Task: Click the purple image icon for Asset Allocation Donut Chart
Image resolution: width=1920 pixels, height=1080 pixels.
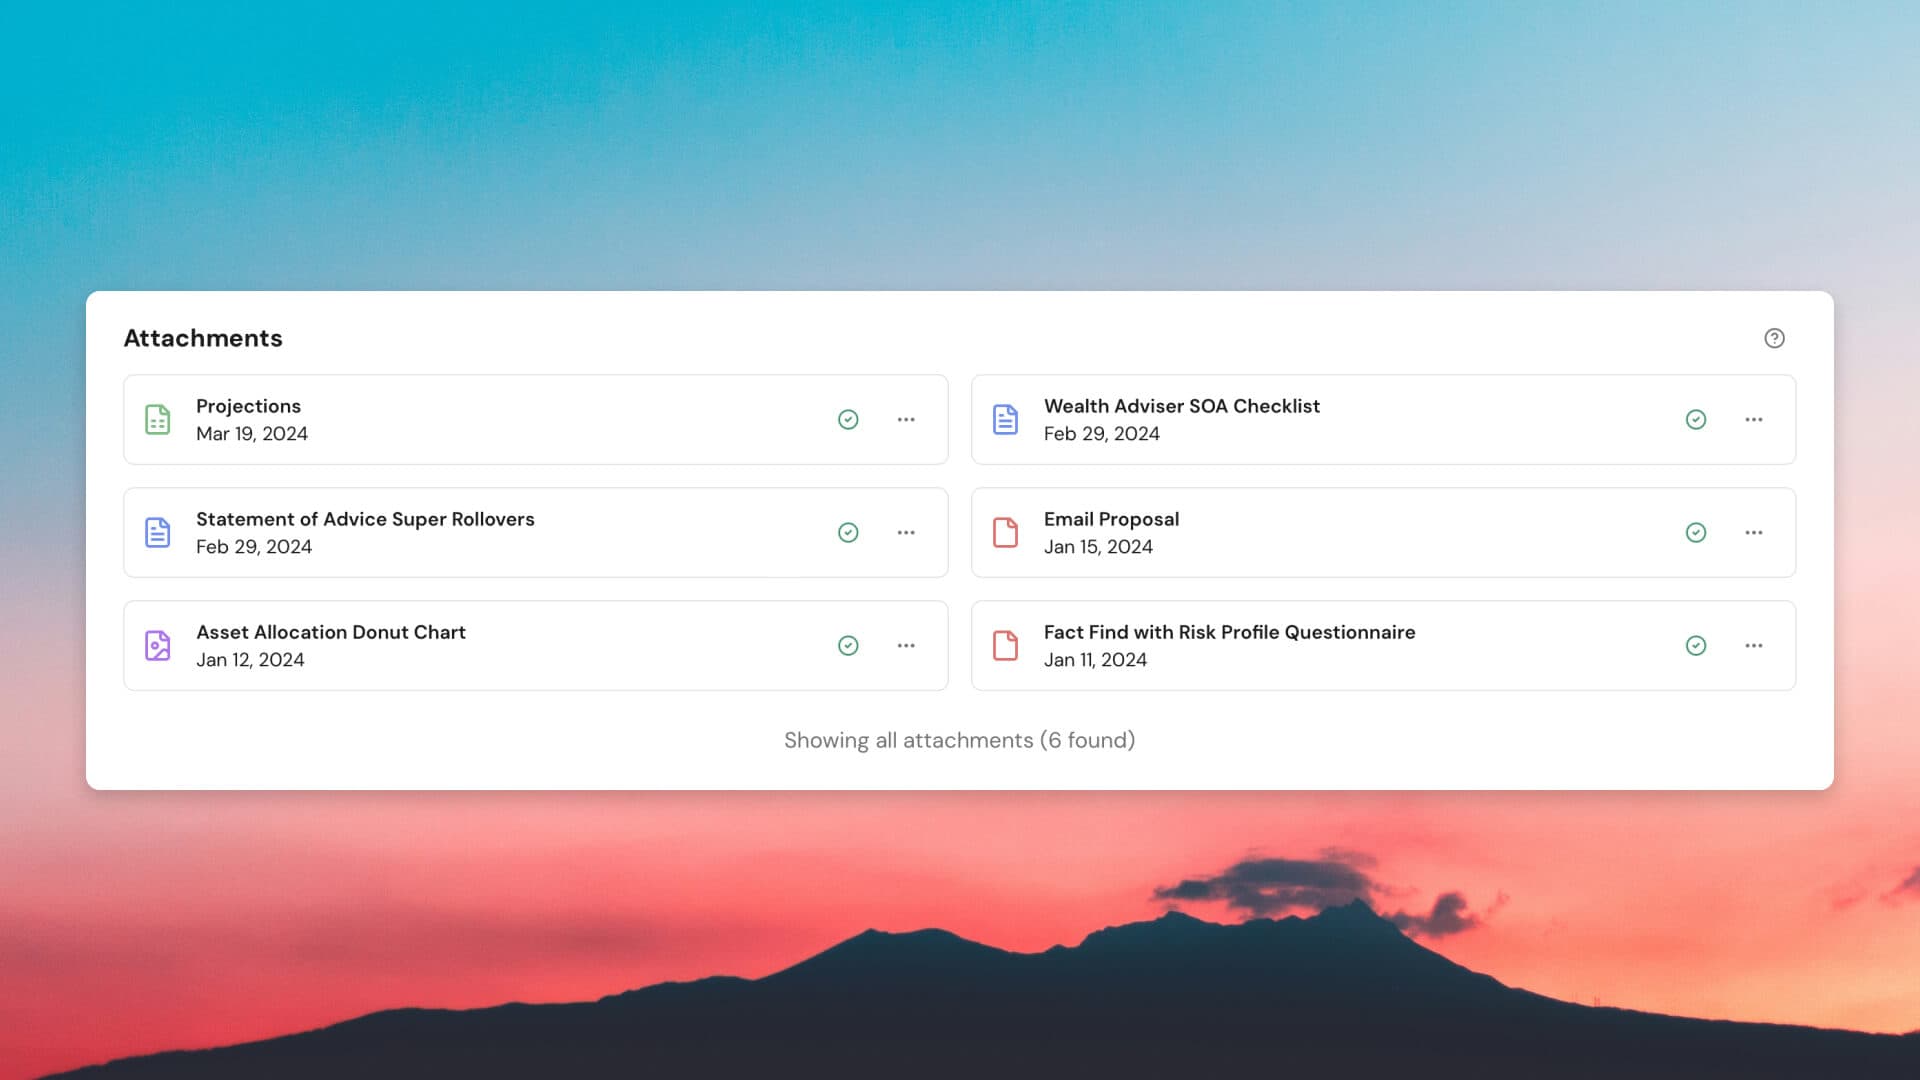Action: click(x=158, y=645)
